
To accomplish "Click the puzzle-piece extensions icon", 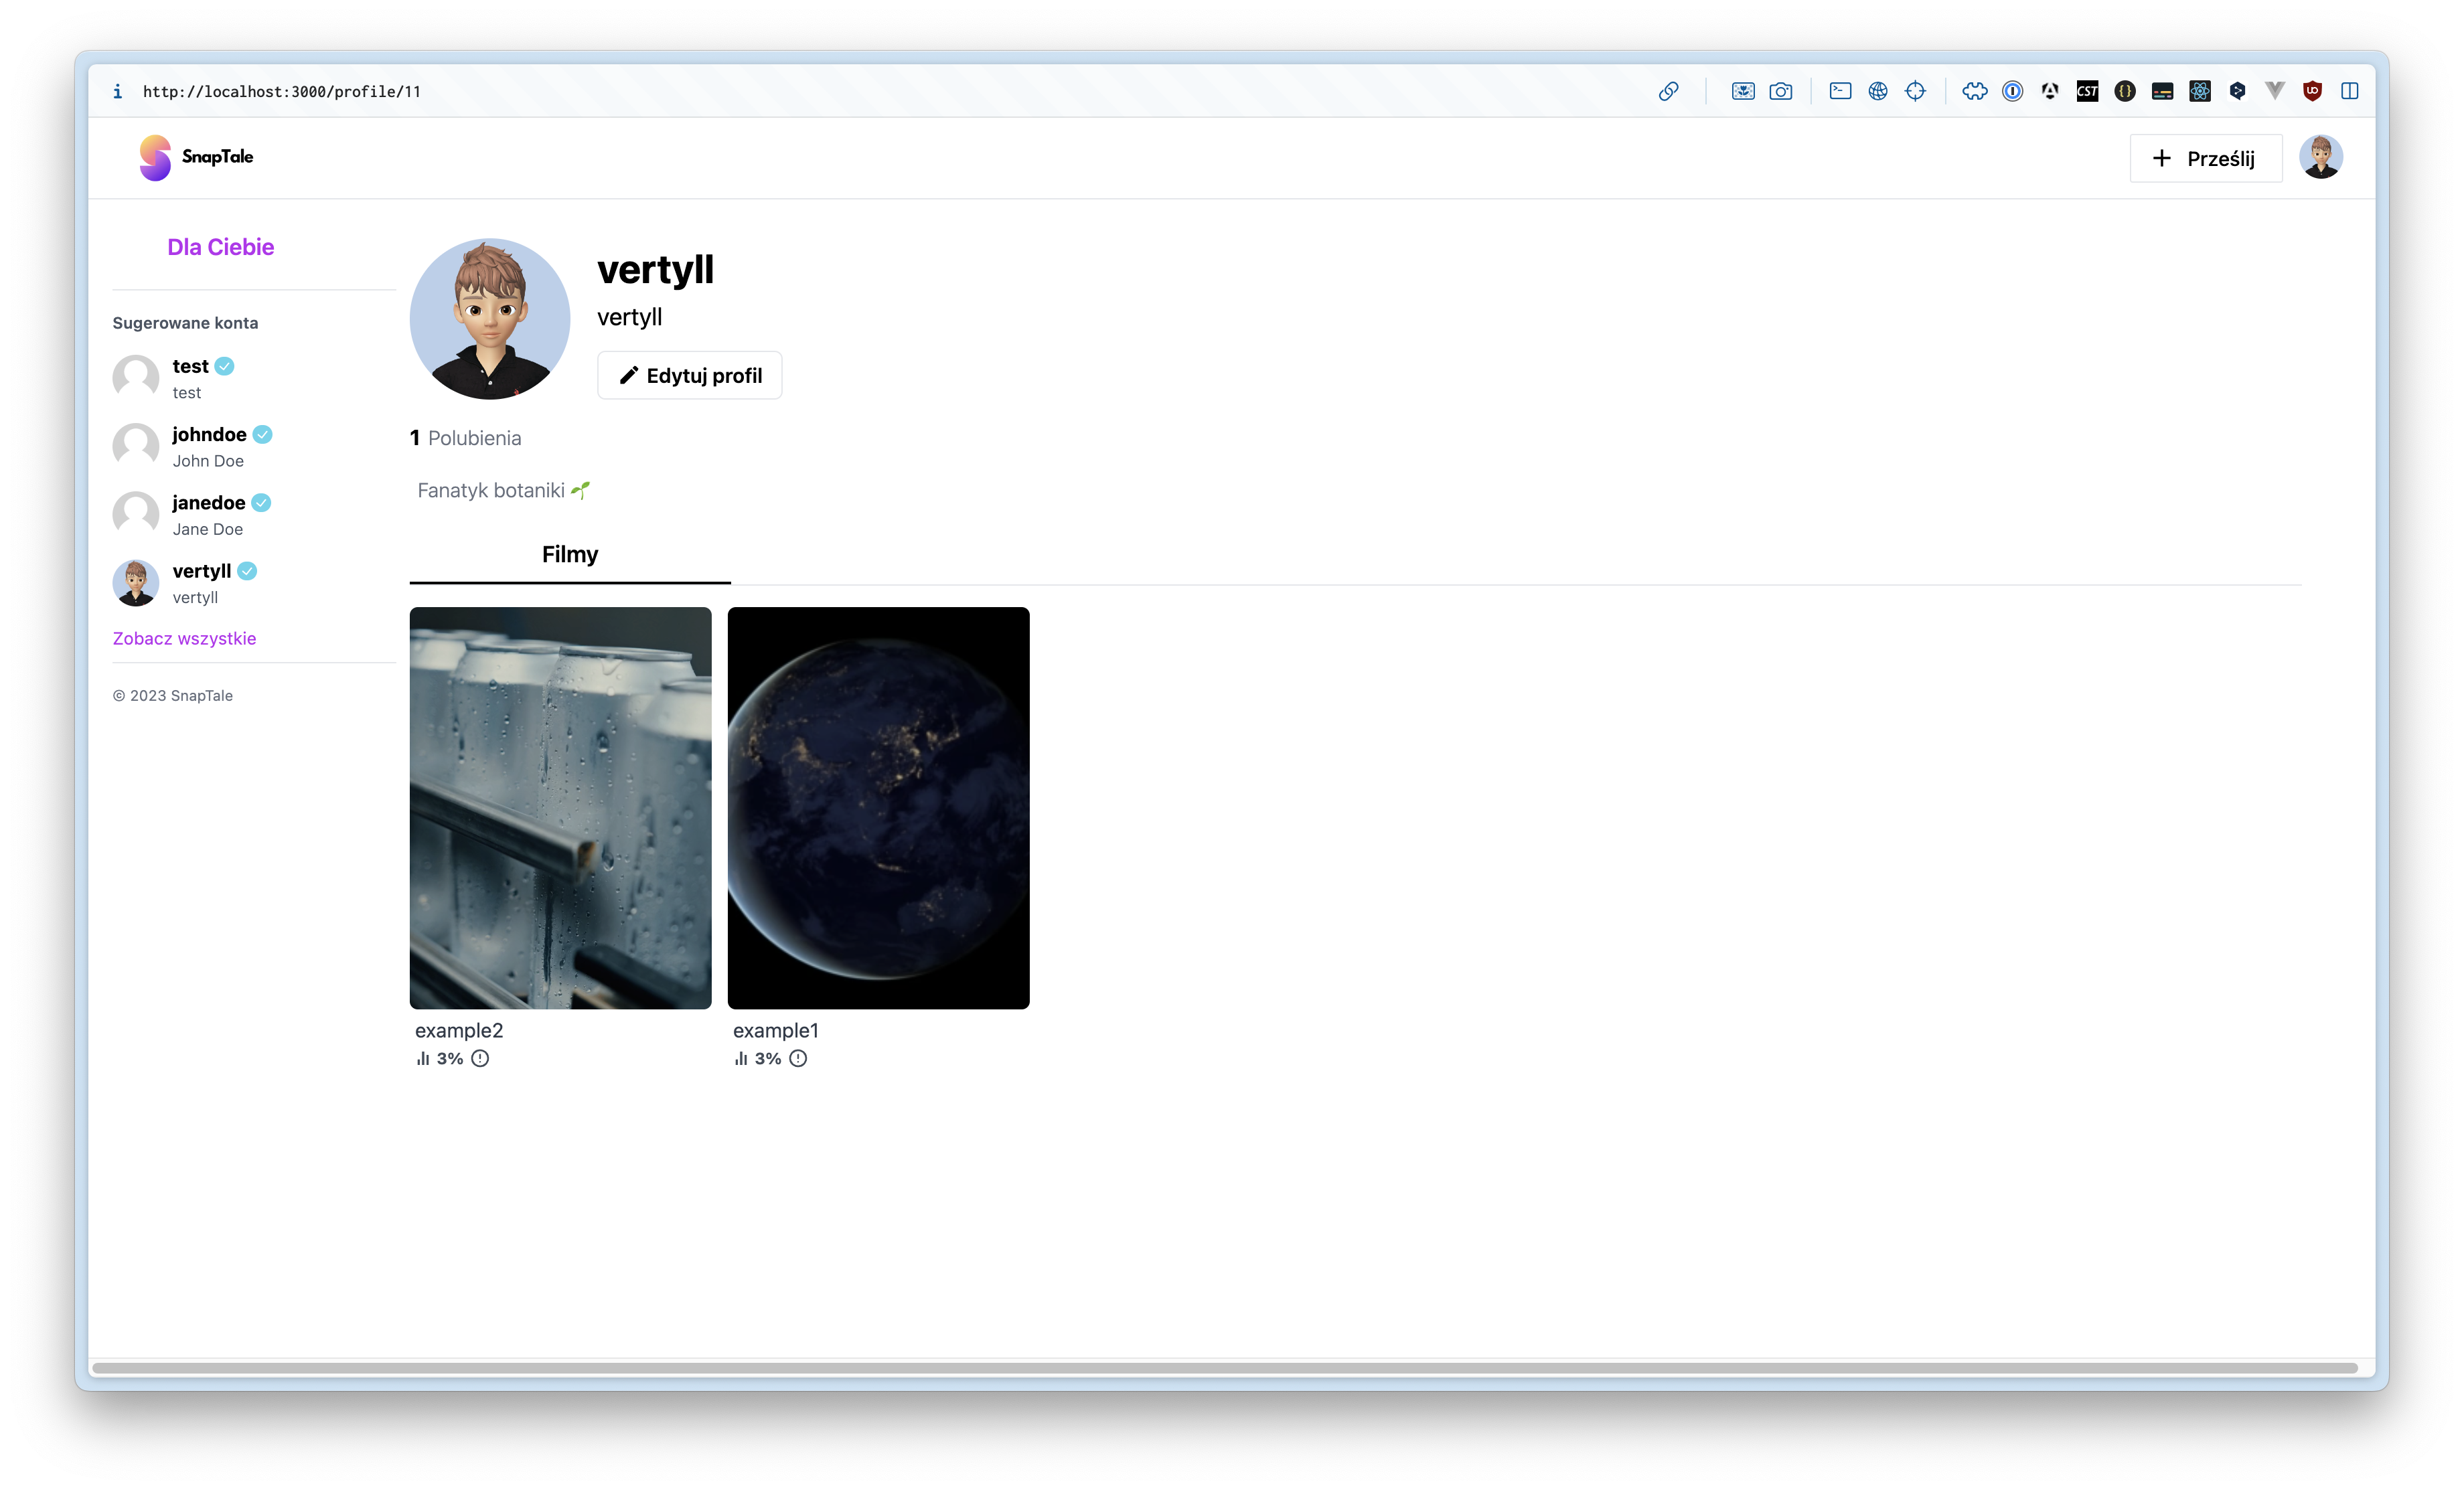I will pos(1974,91).
